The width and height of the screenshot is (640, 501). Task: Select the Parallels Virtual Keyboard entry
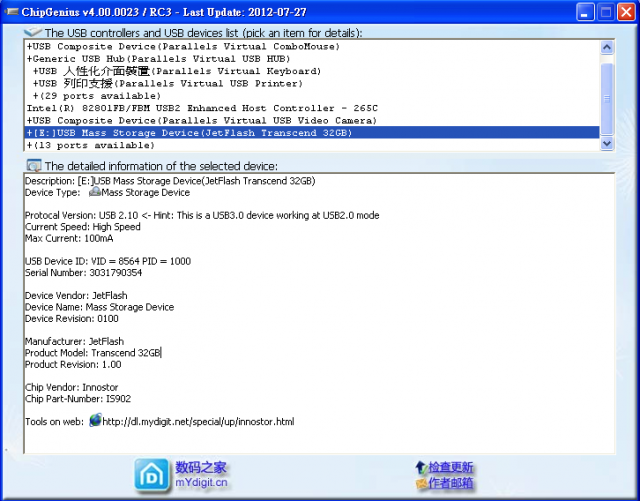pyautogui.click(x=312, y=71)
